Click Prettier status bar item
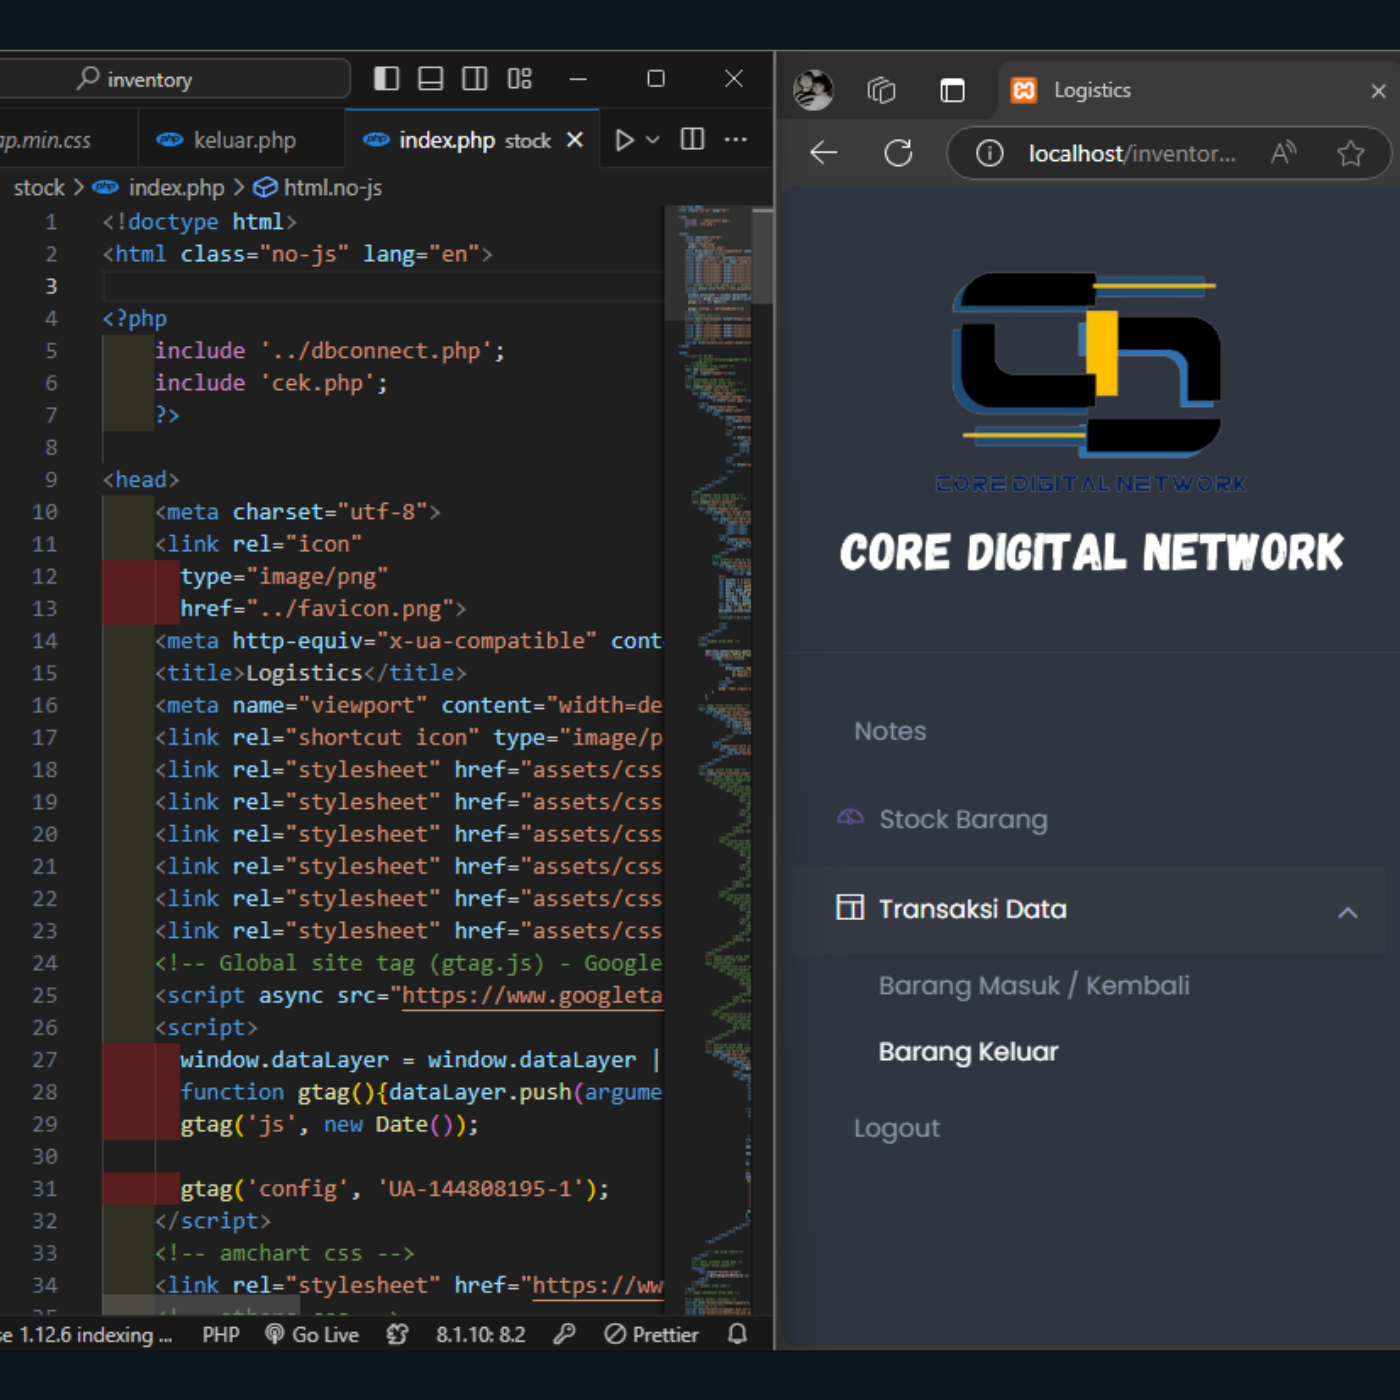 coord(652,1335)
